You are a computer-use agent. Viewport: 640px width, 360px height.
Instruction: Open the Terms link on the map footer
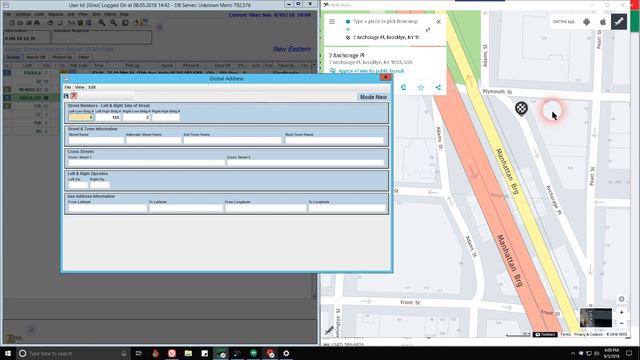565,334
